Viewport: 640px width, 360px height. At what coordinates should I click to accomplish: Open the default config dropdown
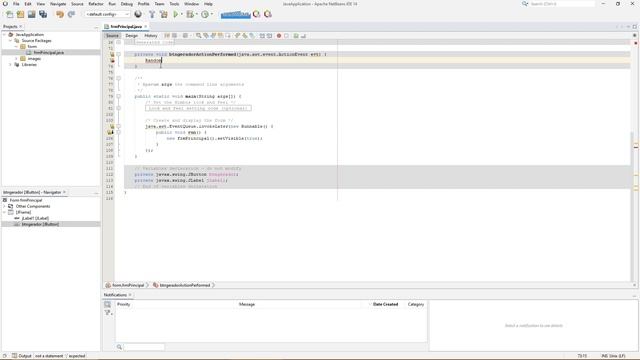coord(107,14)
